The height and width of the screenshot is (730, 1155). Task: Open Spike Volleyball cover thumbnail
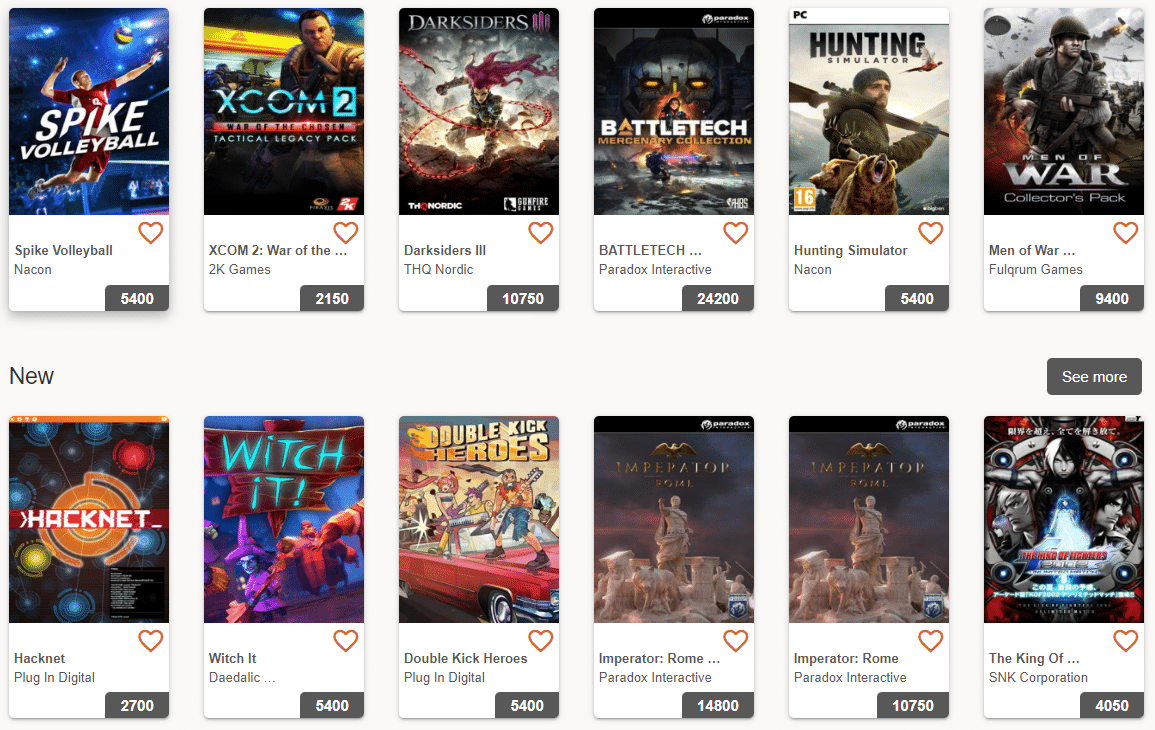[x=89, y=111]
